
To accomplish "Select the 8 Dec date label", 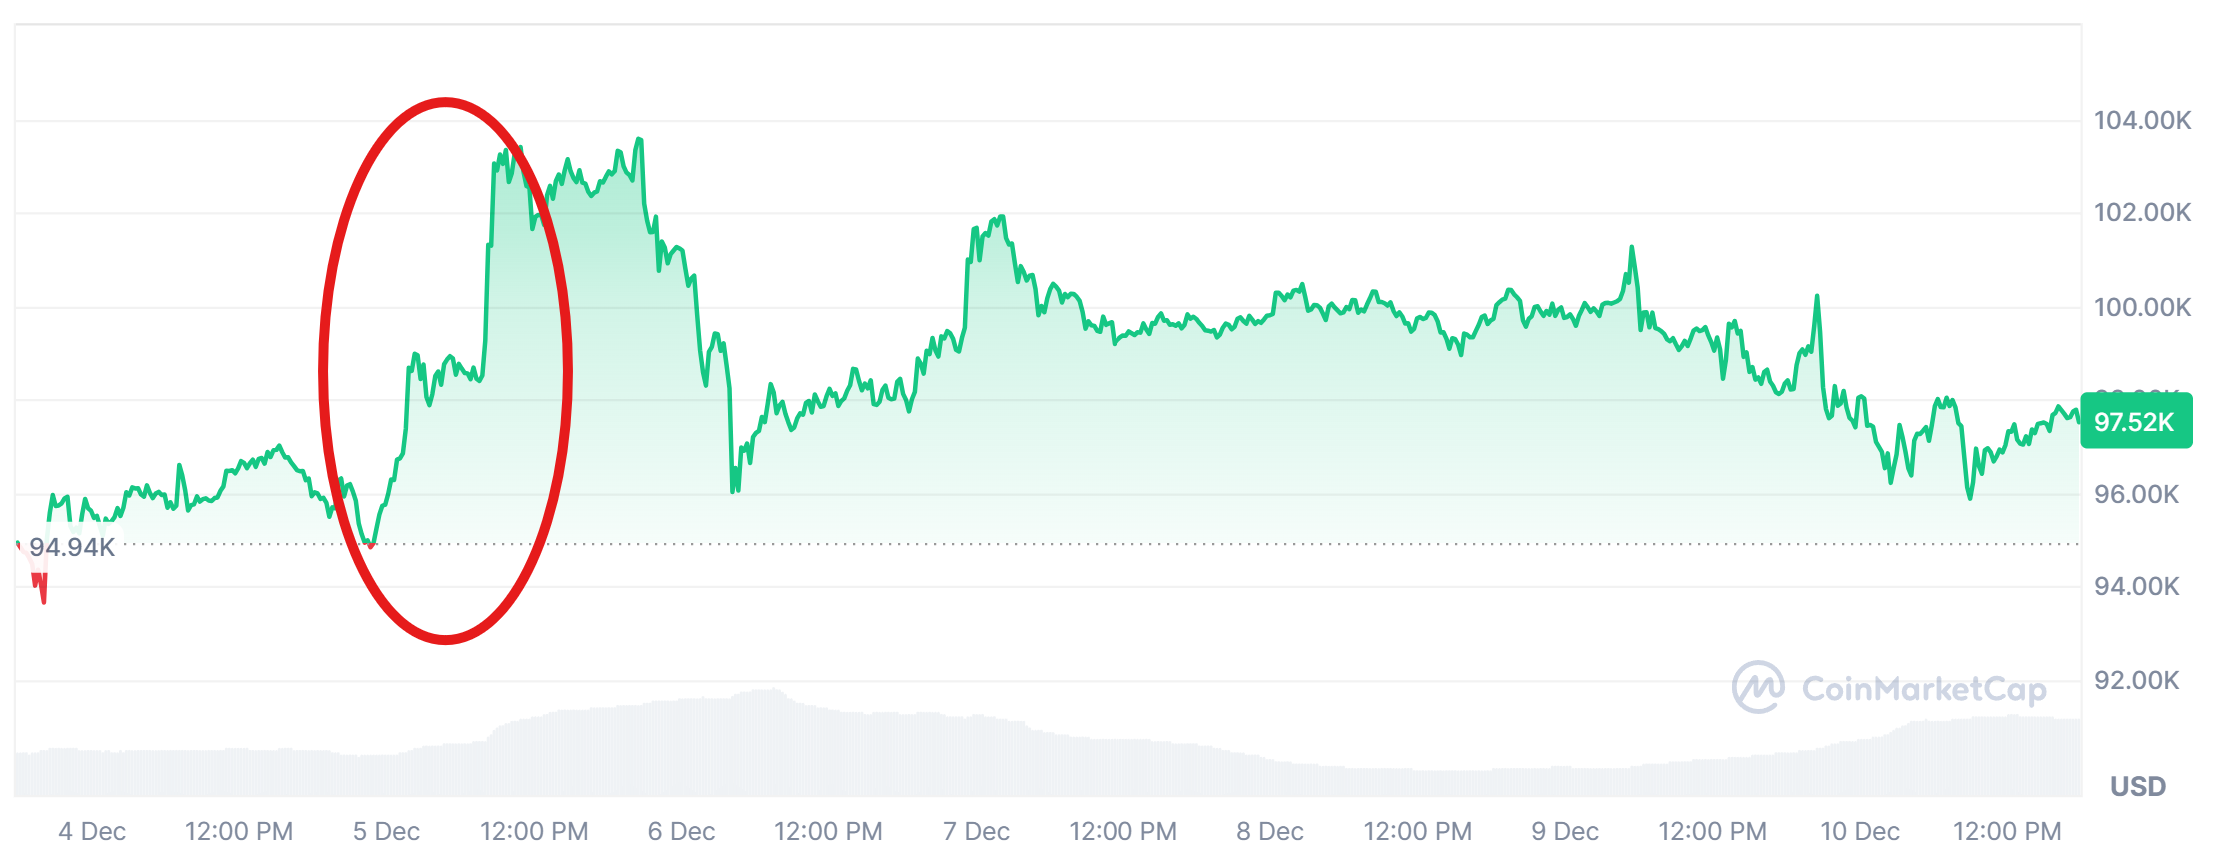I will 1270,831.
